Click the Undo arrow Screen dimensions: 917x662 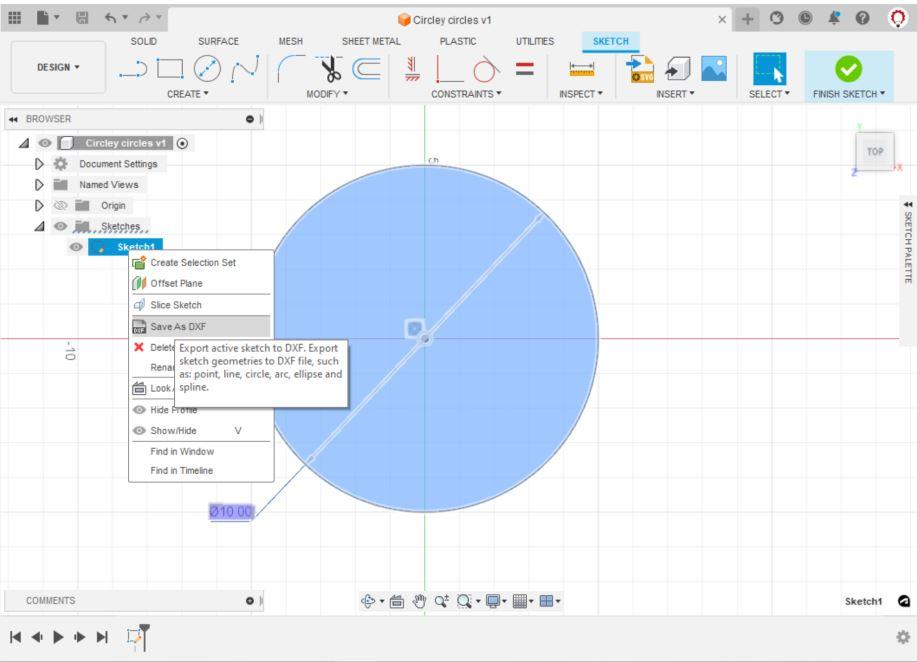[x=111, y=18]
